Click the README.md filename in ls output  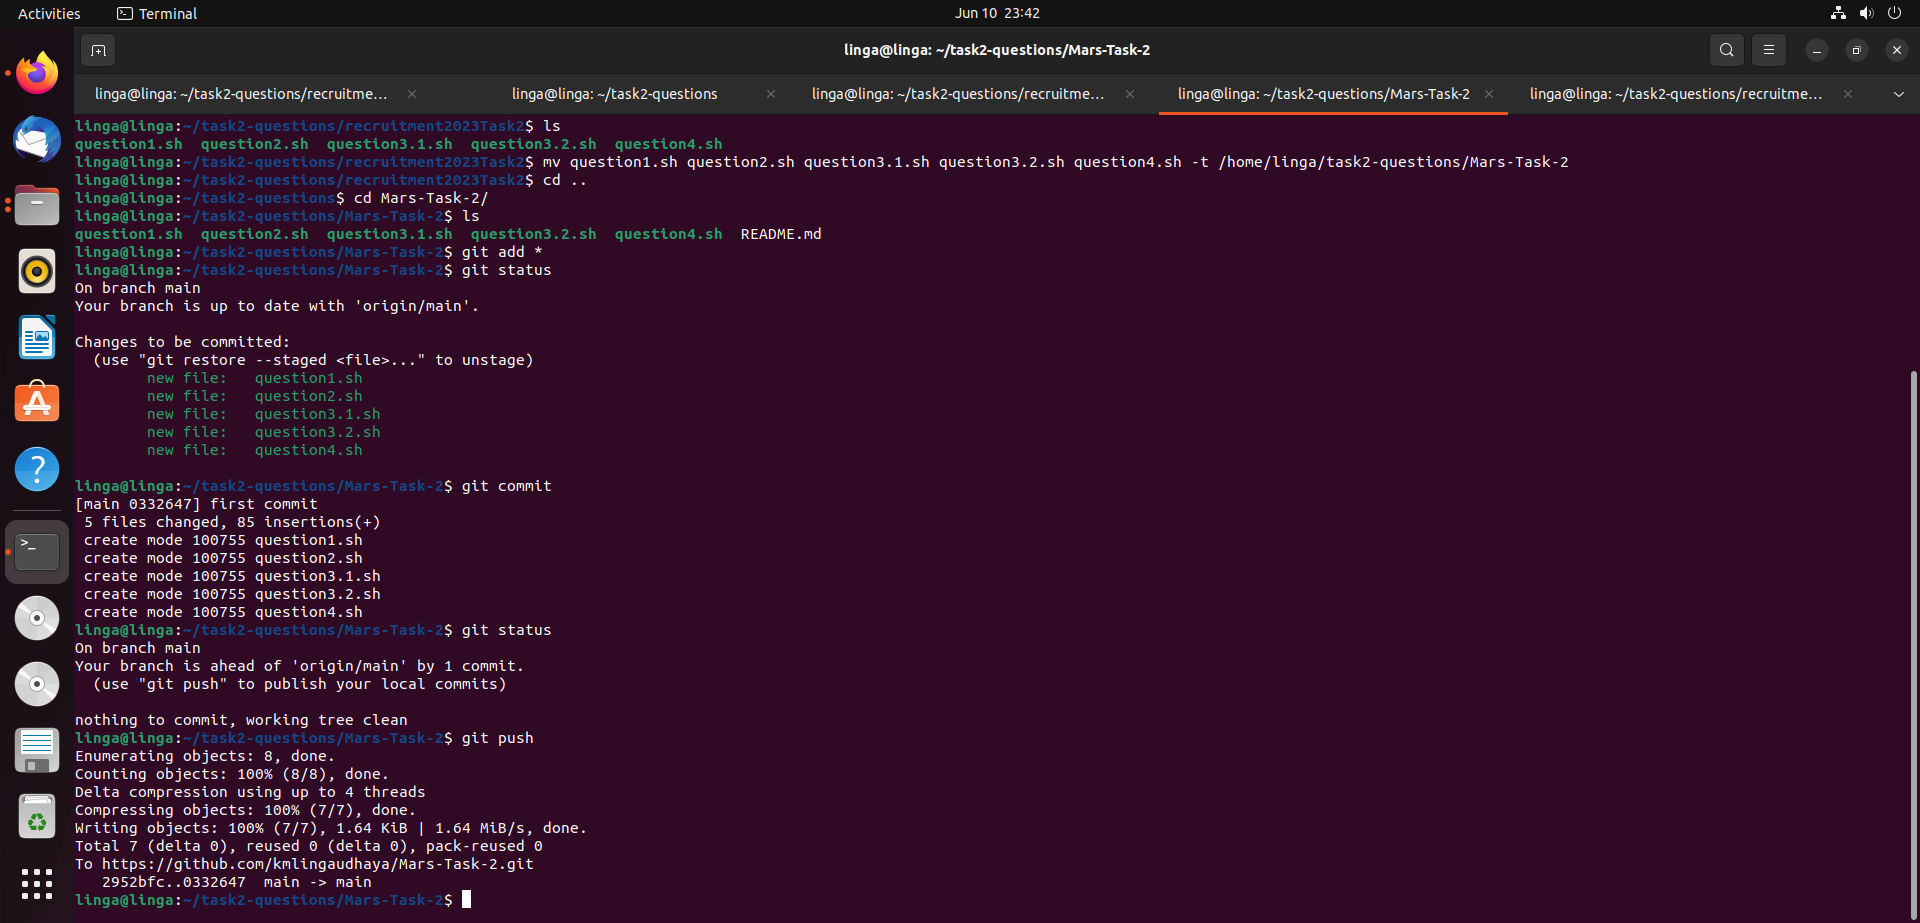click(781, 234)
